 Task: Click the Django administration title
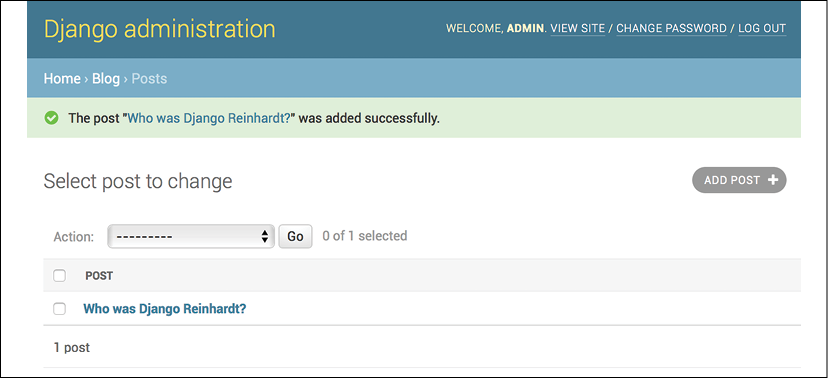[159, 29]
